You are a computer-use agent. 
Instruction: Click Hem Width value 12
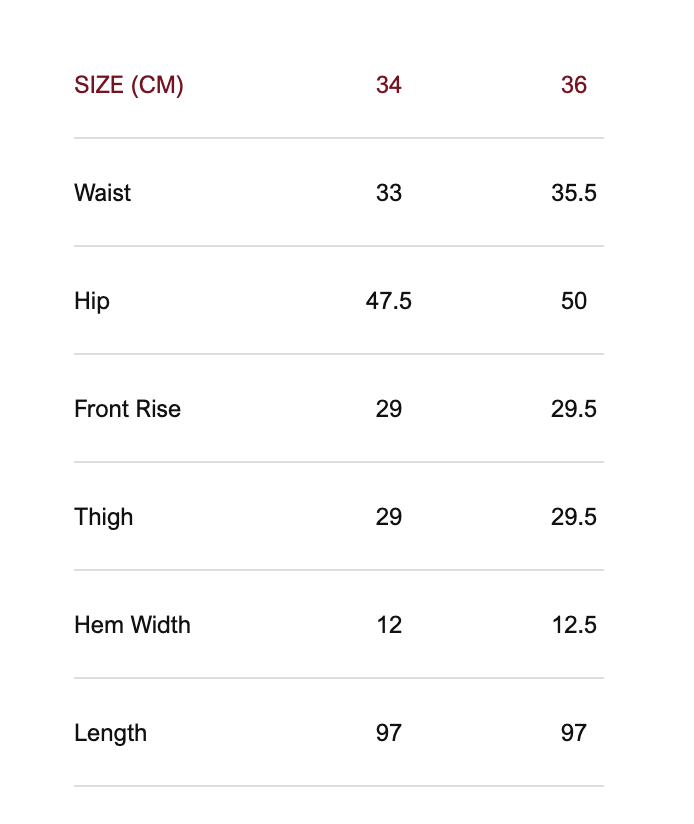click(389, 625)
